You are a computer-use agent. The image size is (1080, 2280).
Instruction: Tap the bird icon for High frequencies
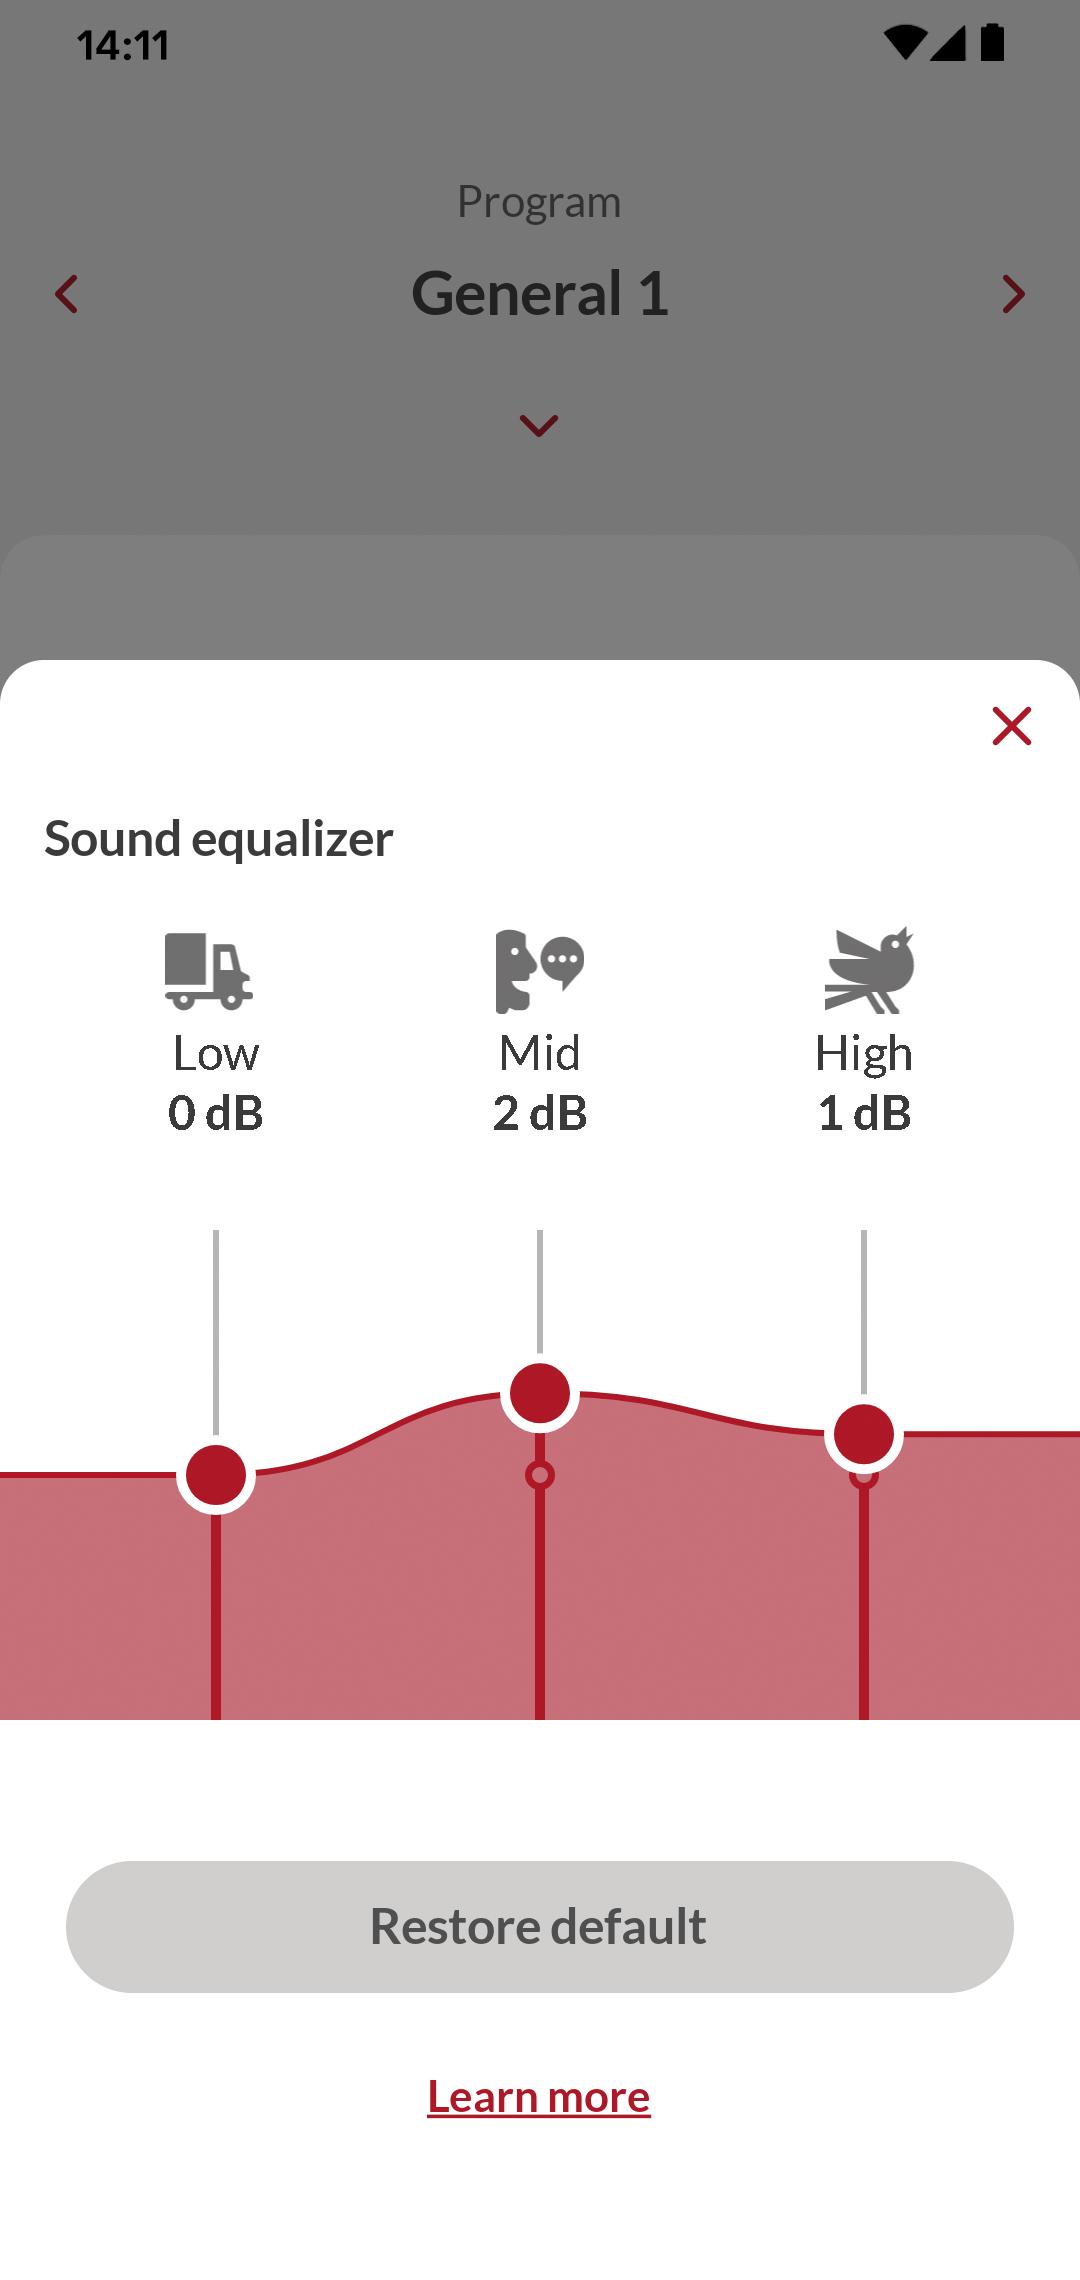(x=869, y=970)
